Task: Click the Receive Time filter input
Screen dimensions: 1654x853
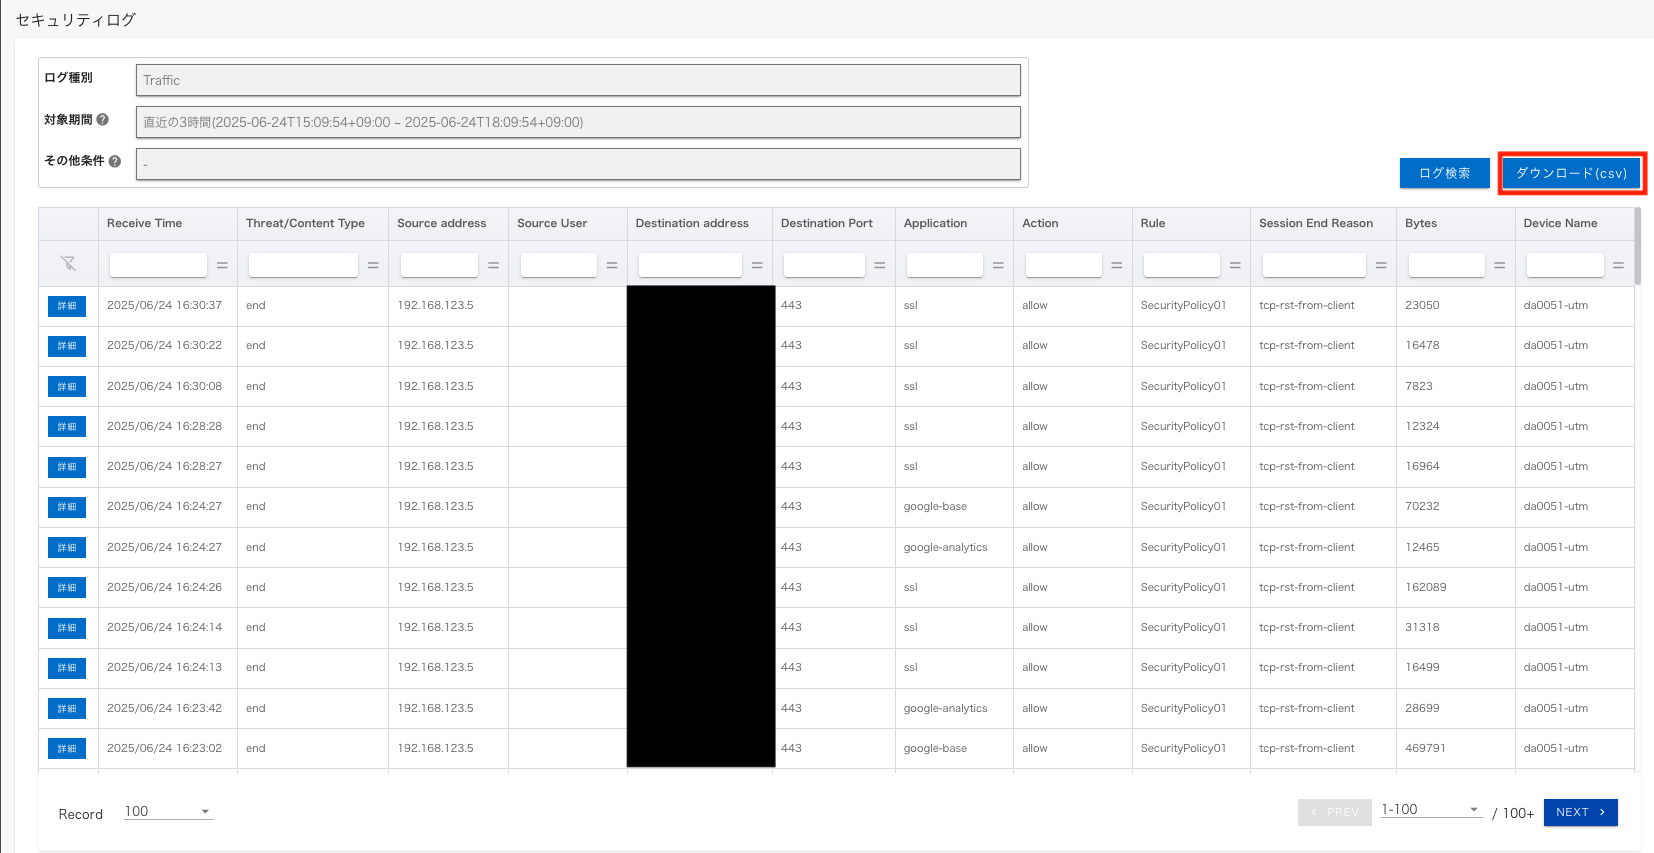Action: click(158, 265)
